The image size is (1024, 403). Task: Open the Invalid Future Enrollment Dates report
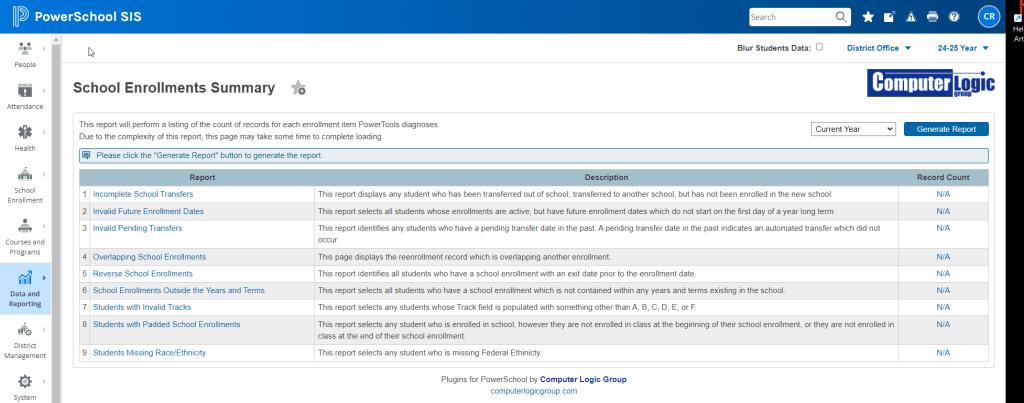(148, 212)
